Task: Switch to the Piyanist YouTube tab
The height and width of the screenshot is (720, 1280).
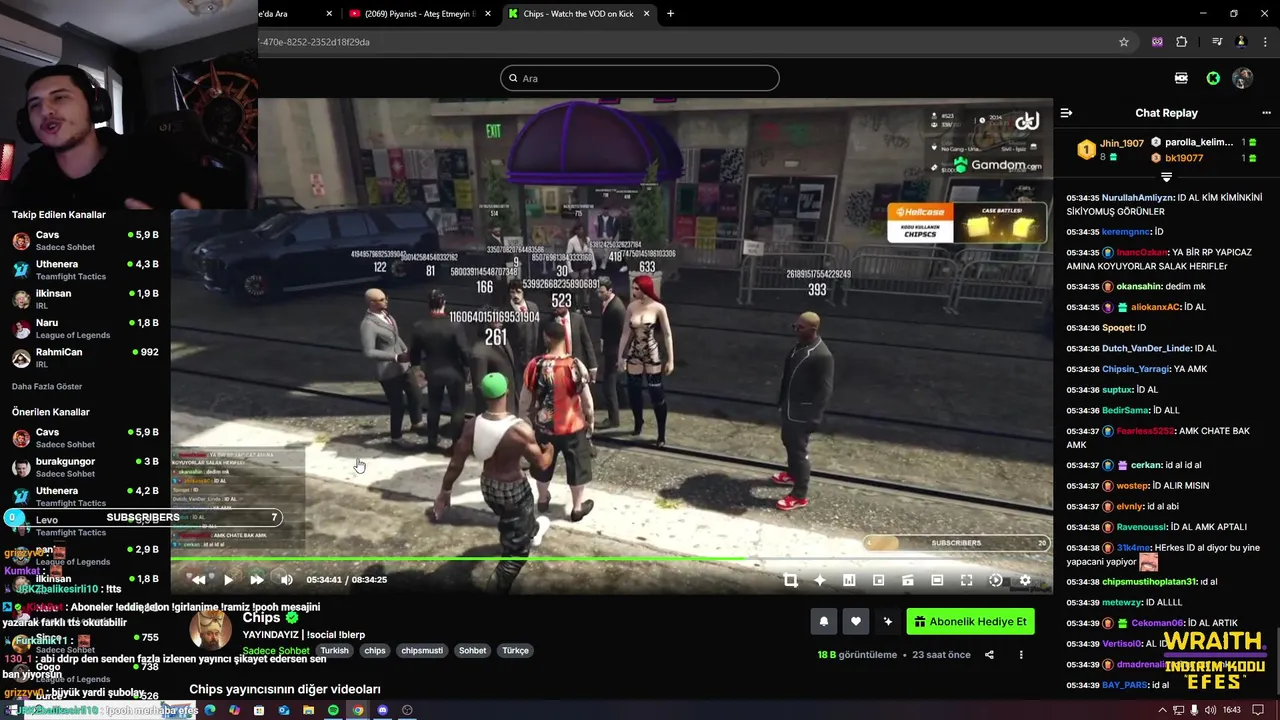Action: click(420, 14)
